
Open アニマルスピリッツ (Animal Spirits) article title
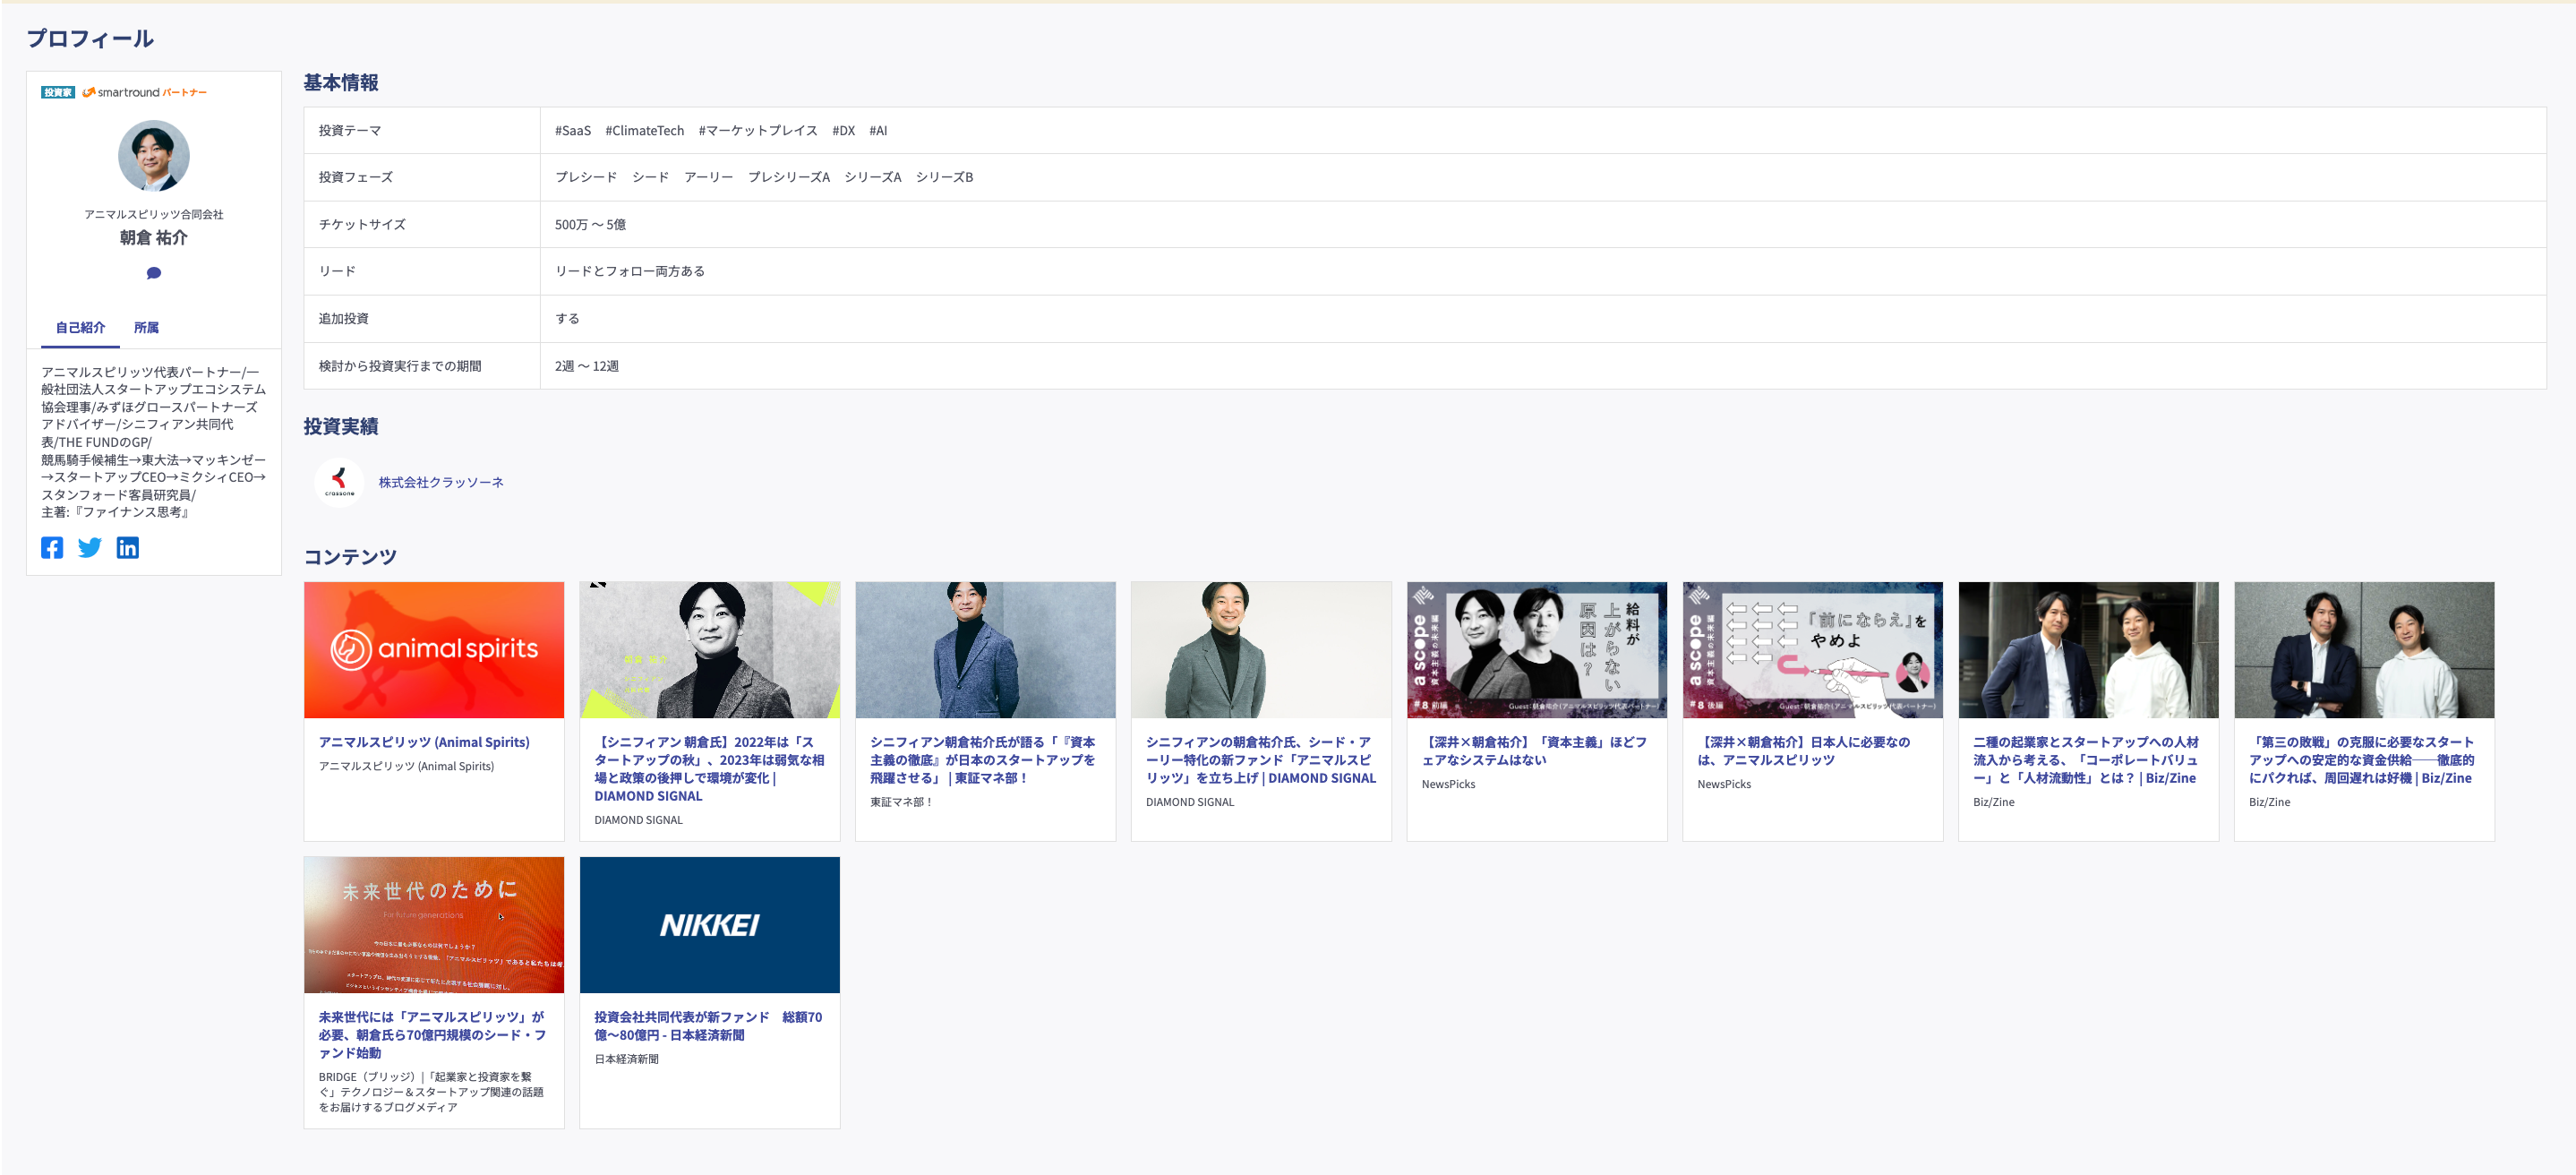tap(424, 742)
